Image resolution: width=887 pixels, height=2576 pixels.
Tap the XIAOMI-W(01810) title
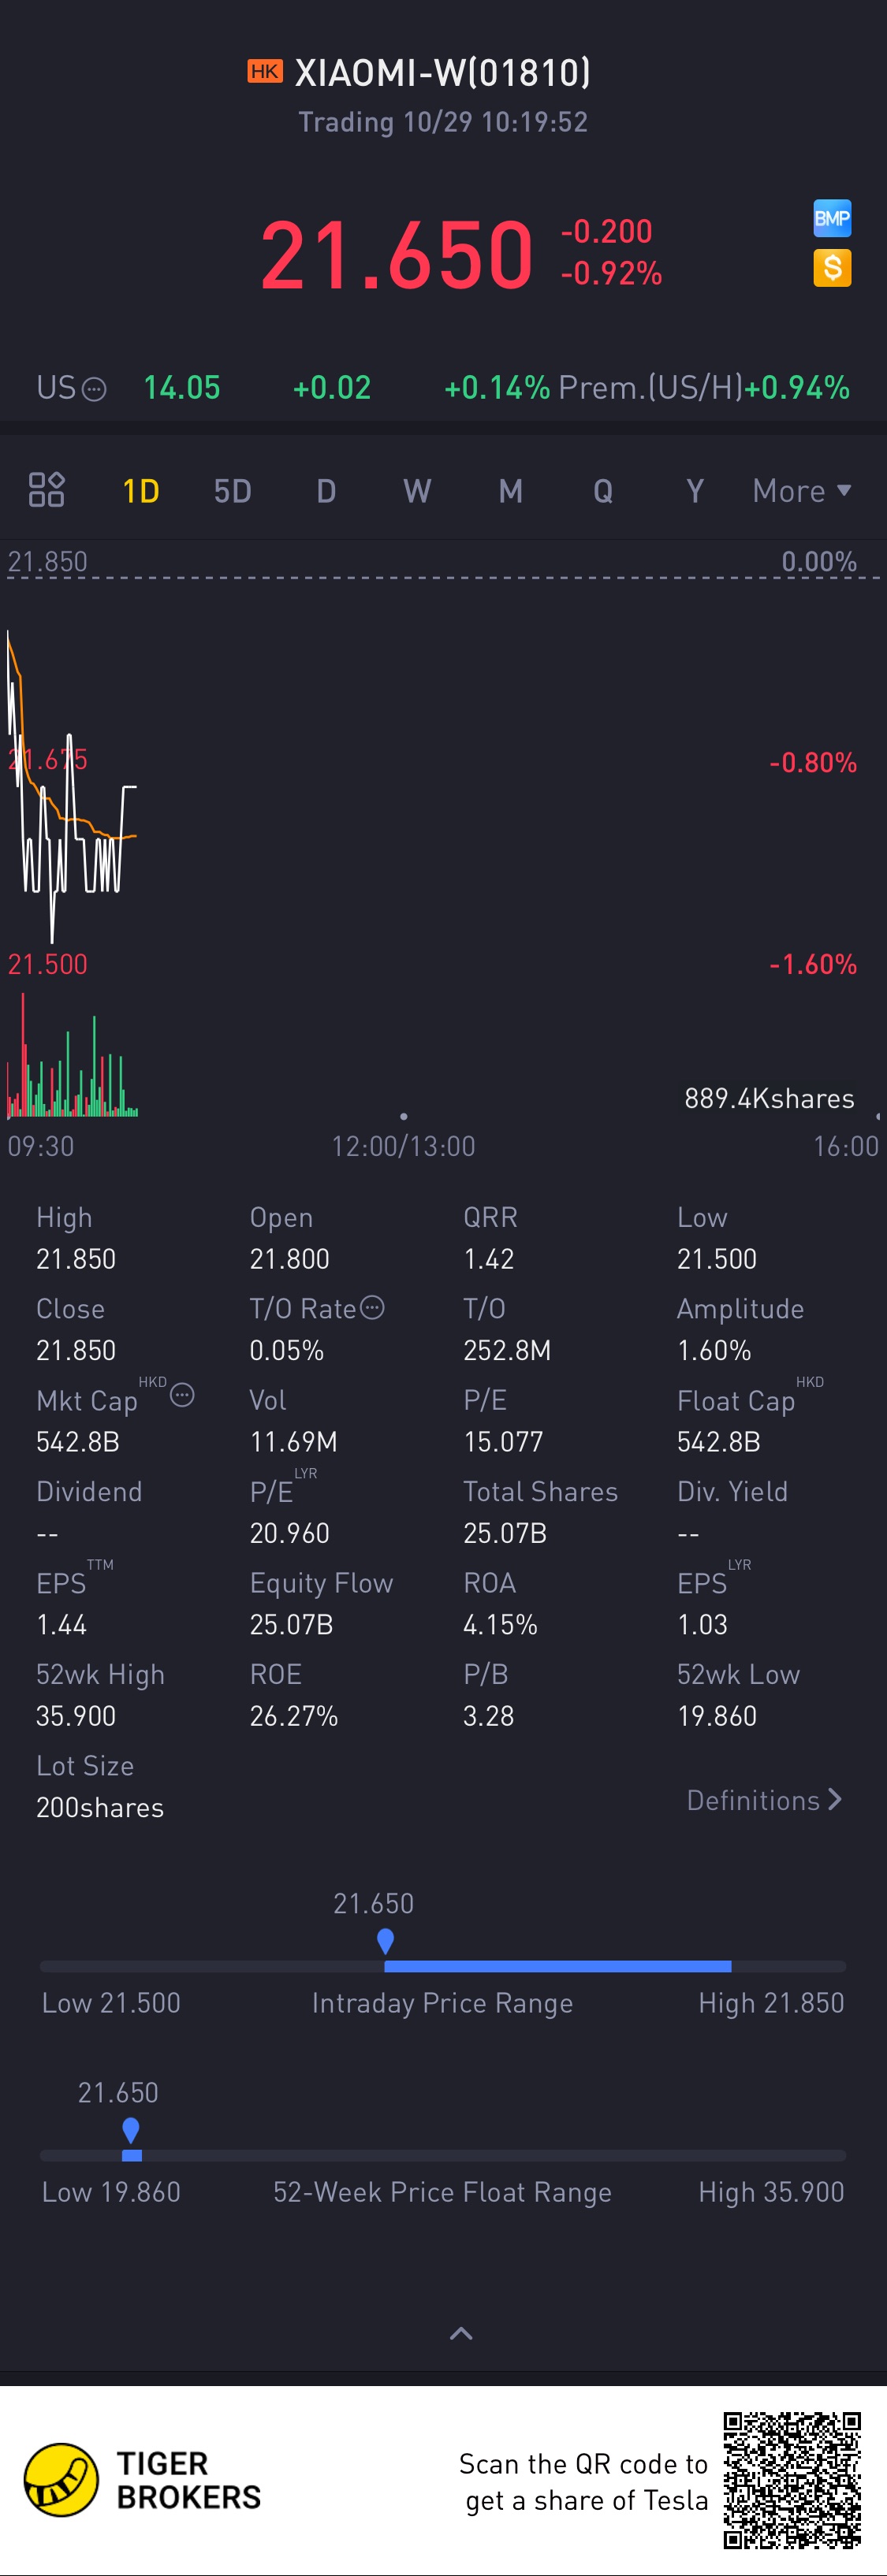[x=443, y=72]
